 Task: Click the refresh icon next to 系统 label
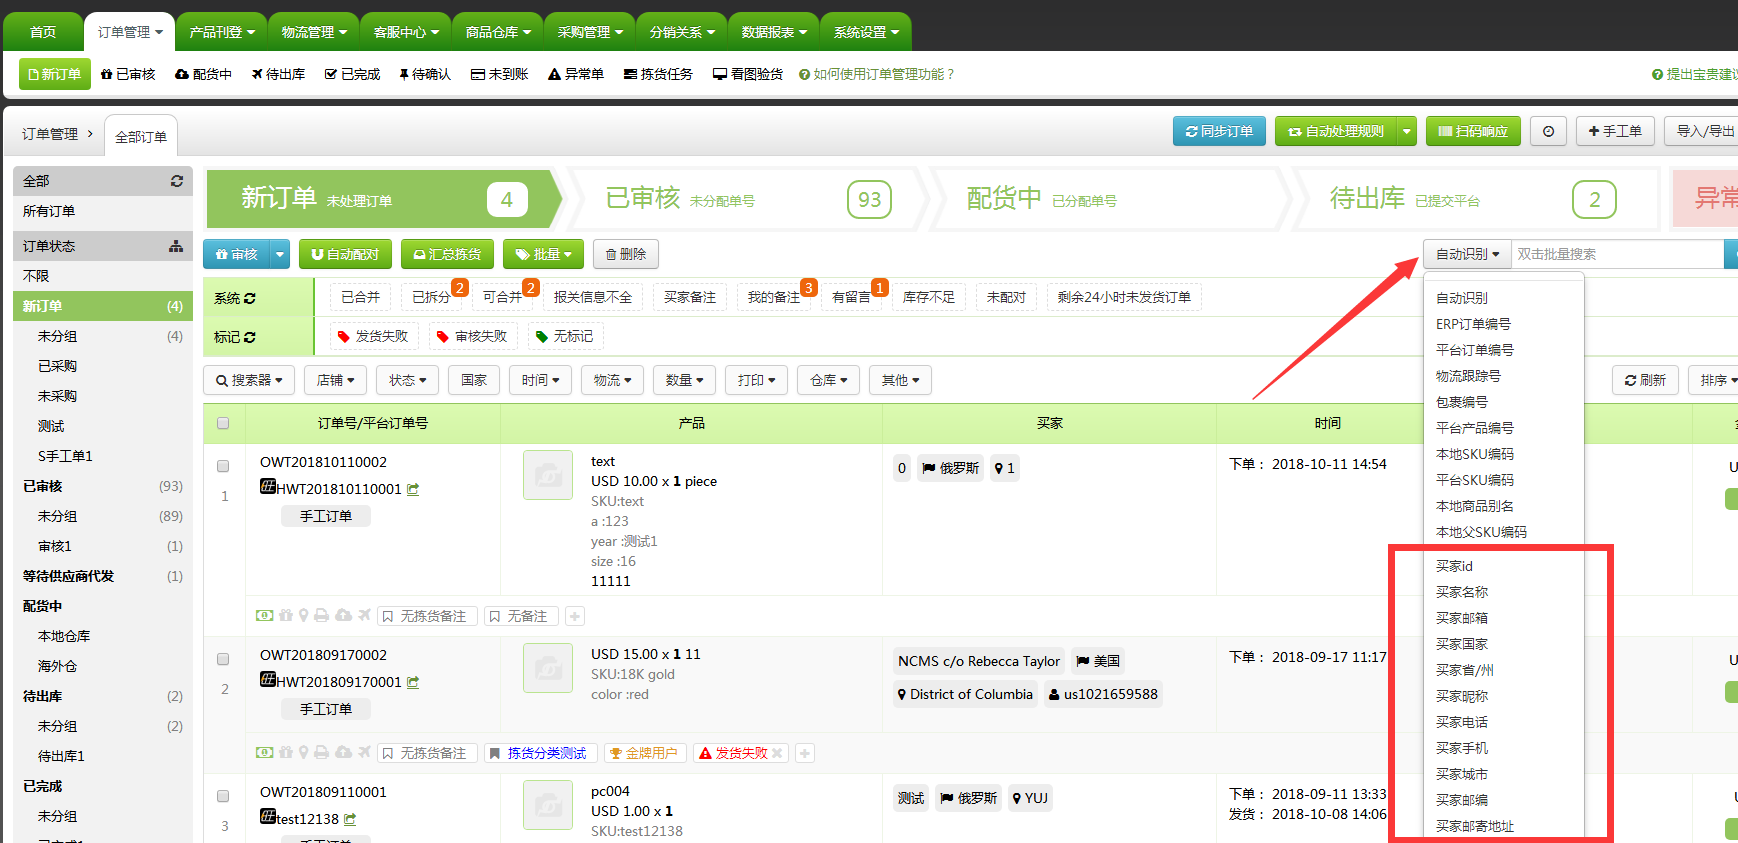(x=249, y=298)
